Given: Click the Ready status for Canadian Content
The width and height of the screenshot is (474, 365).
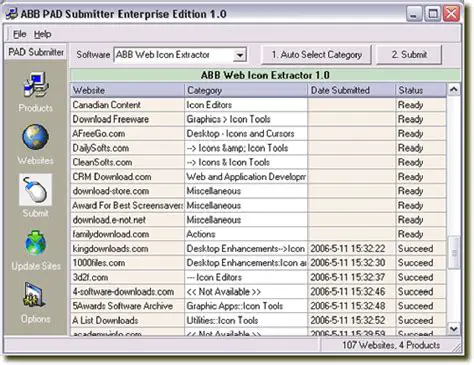Looking at the screenshot, I should click(x=421, y=105).
